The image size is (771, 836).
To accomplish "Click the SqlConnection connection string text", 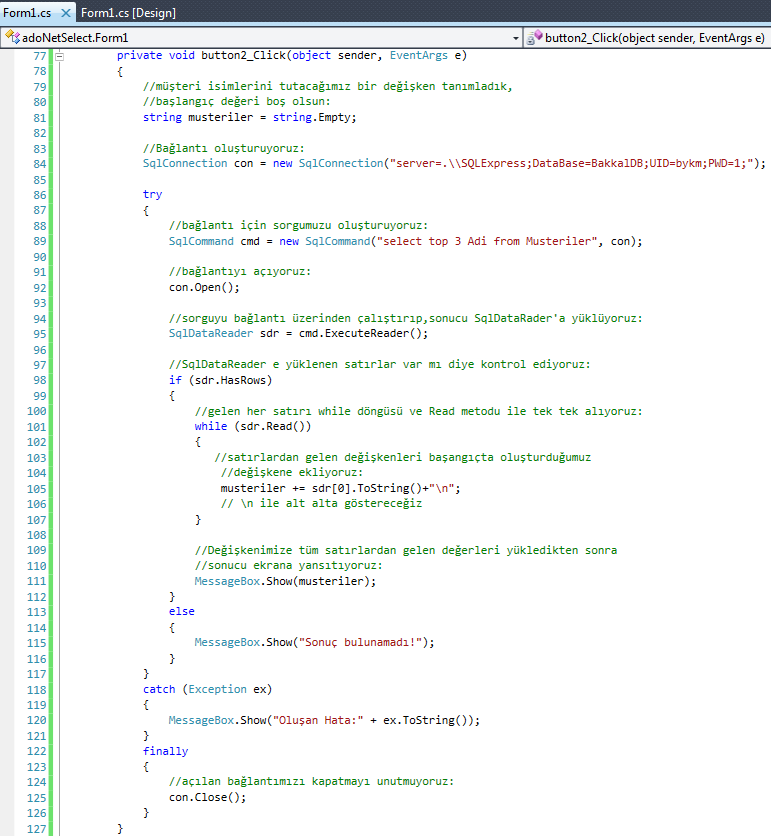I will click(x=571, y=164).
